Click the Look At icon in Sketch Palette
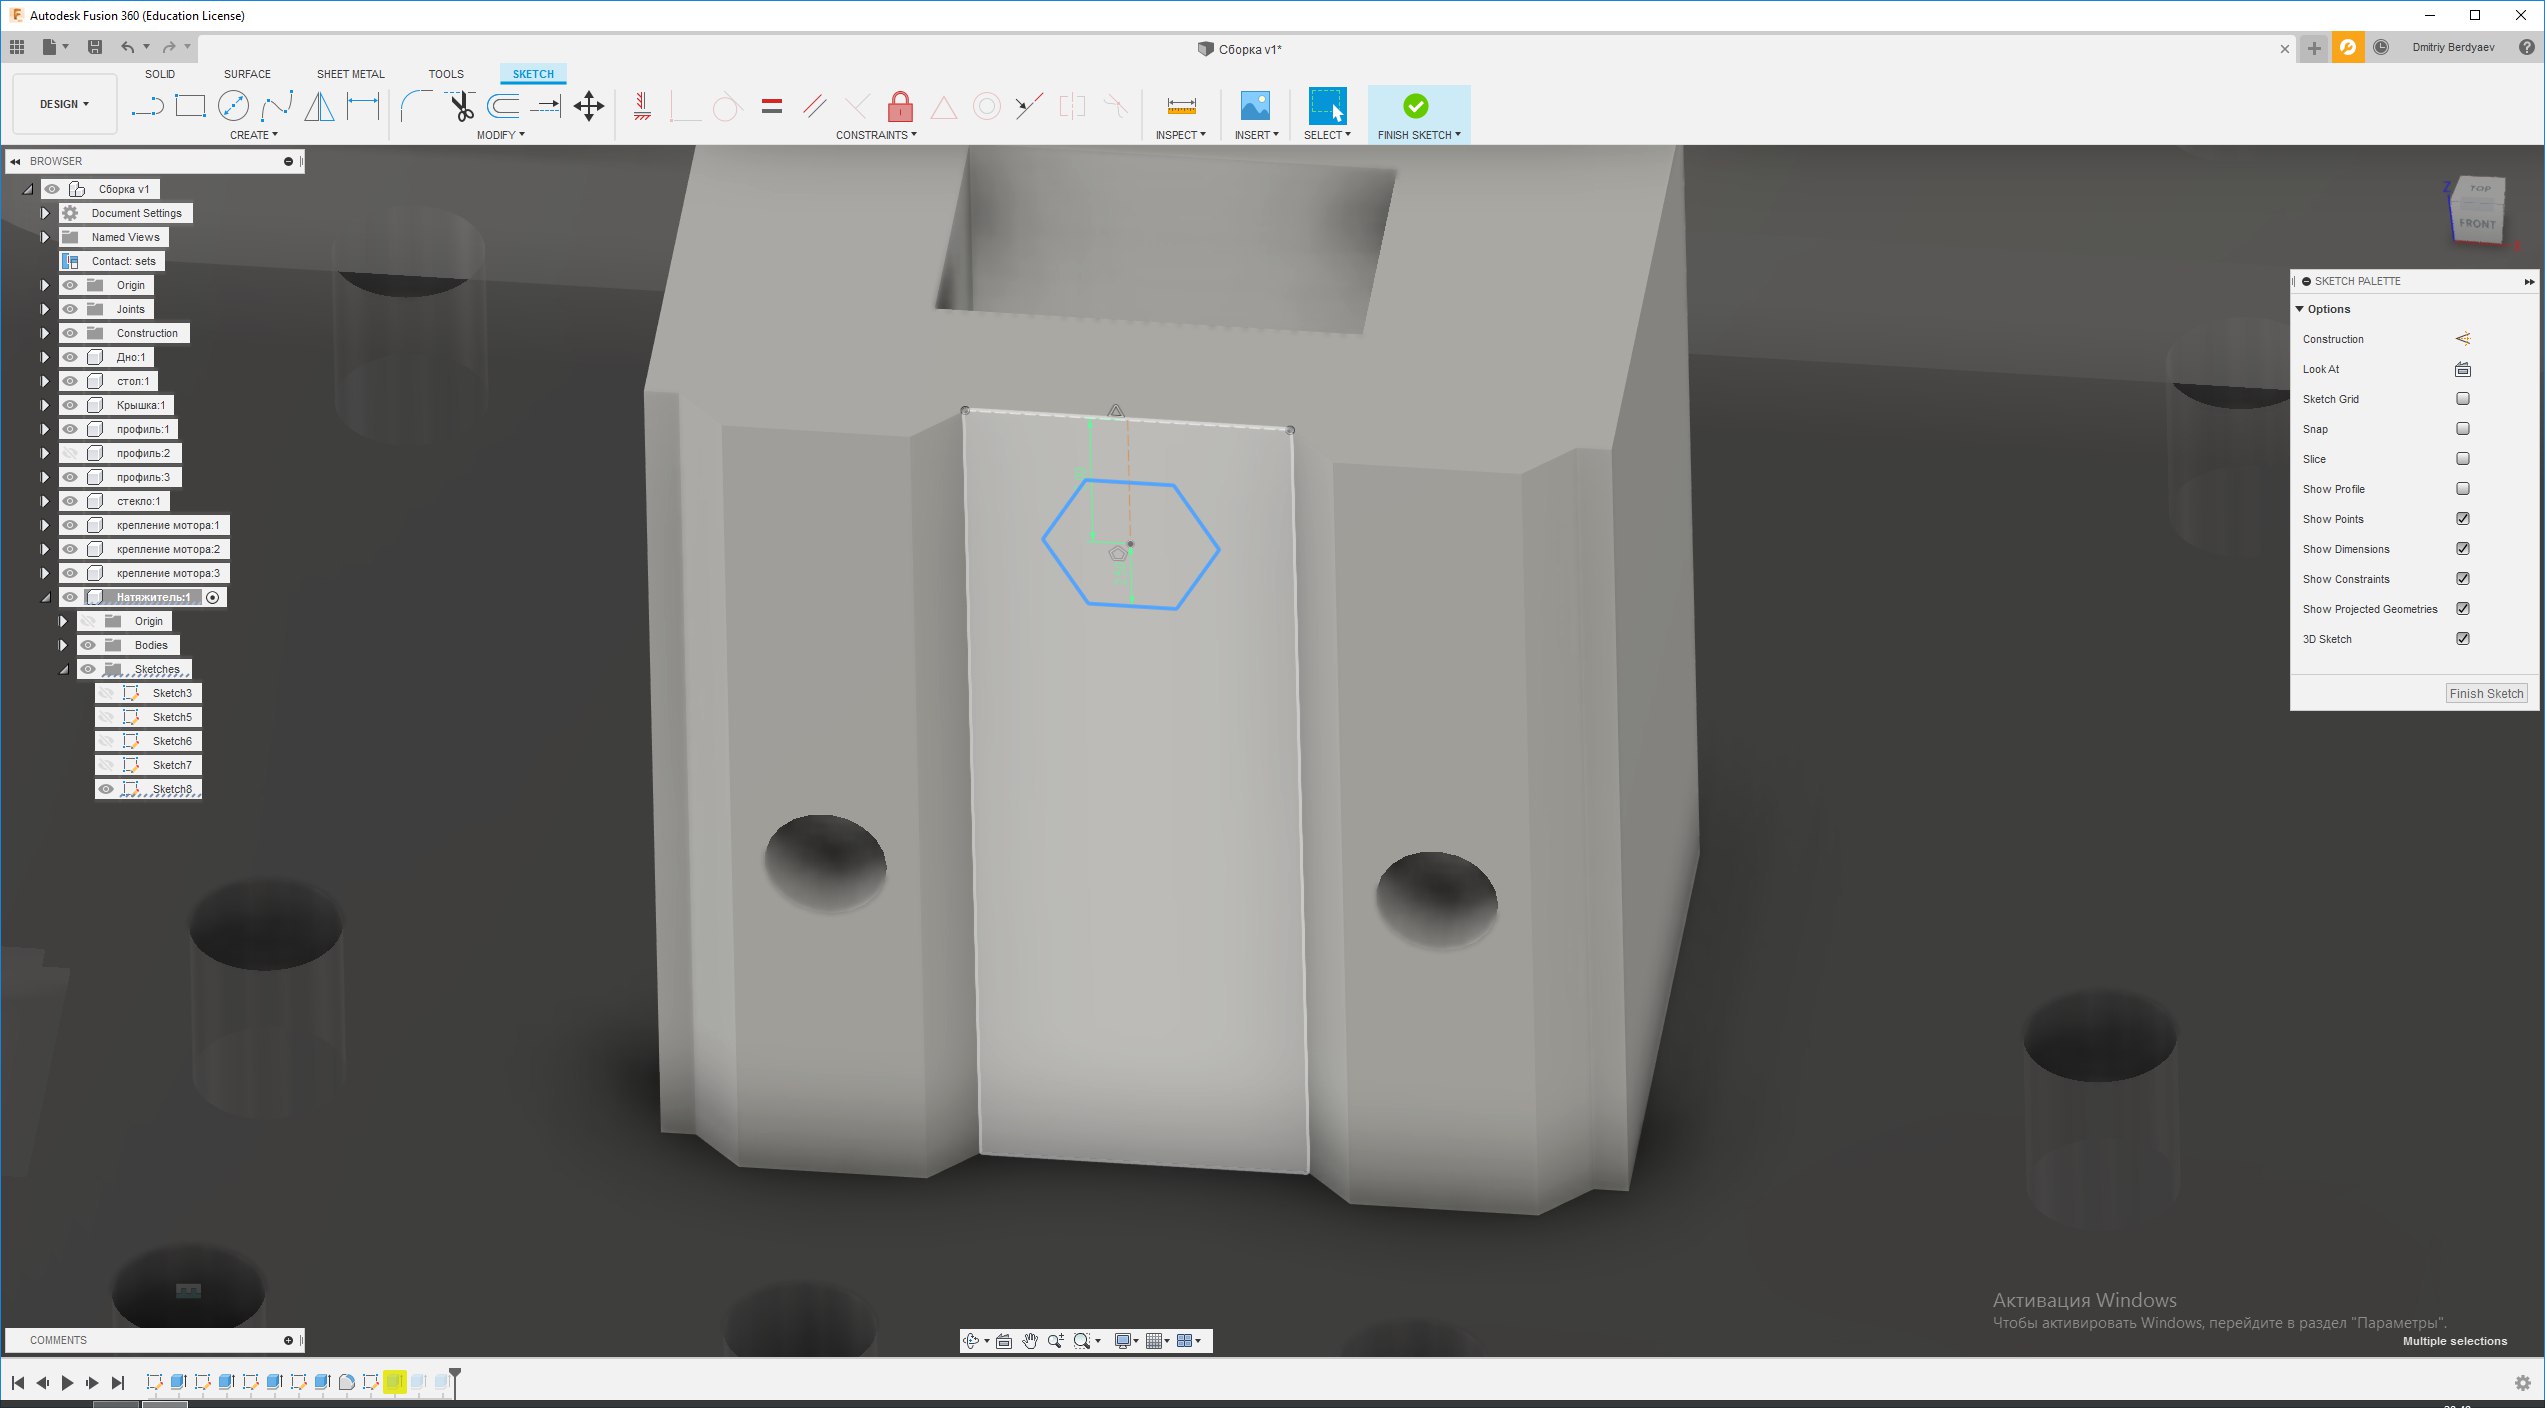The image size is (2545, 1408). 2463,369
